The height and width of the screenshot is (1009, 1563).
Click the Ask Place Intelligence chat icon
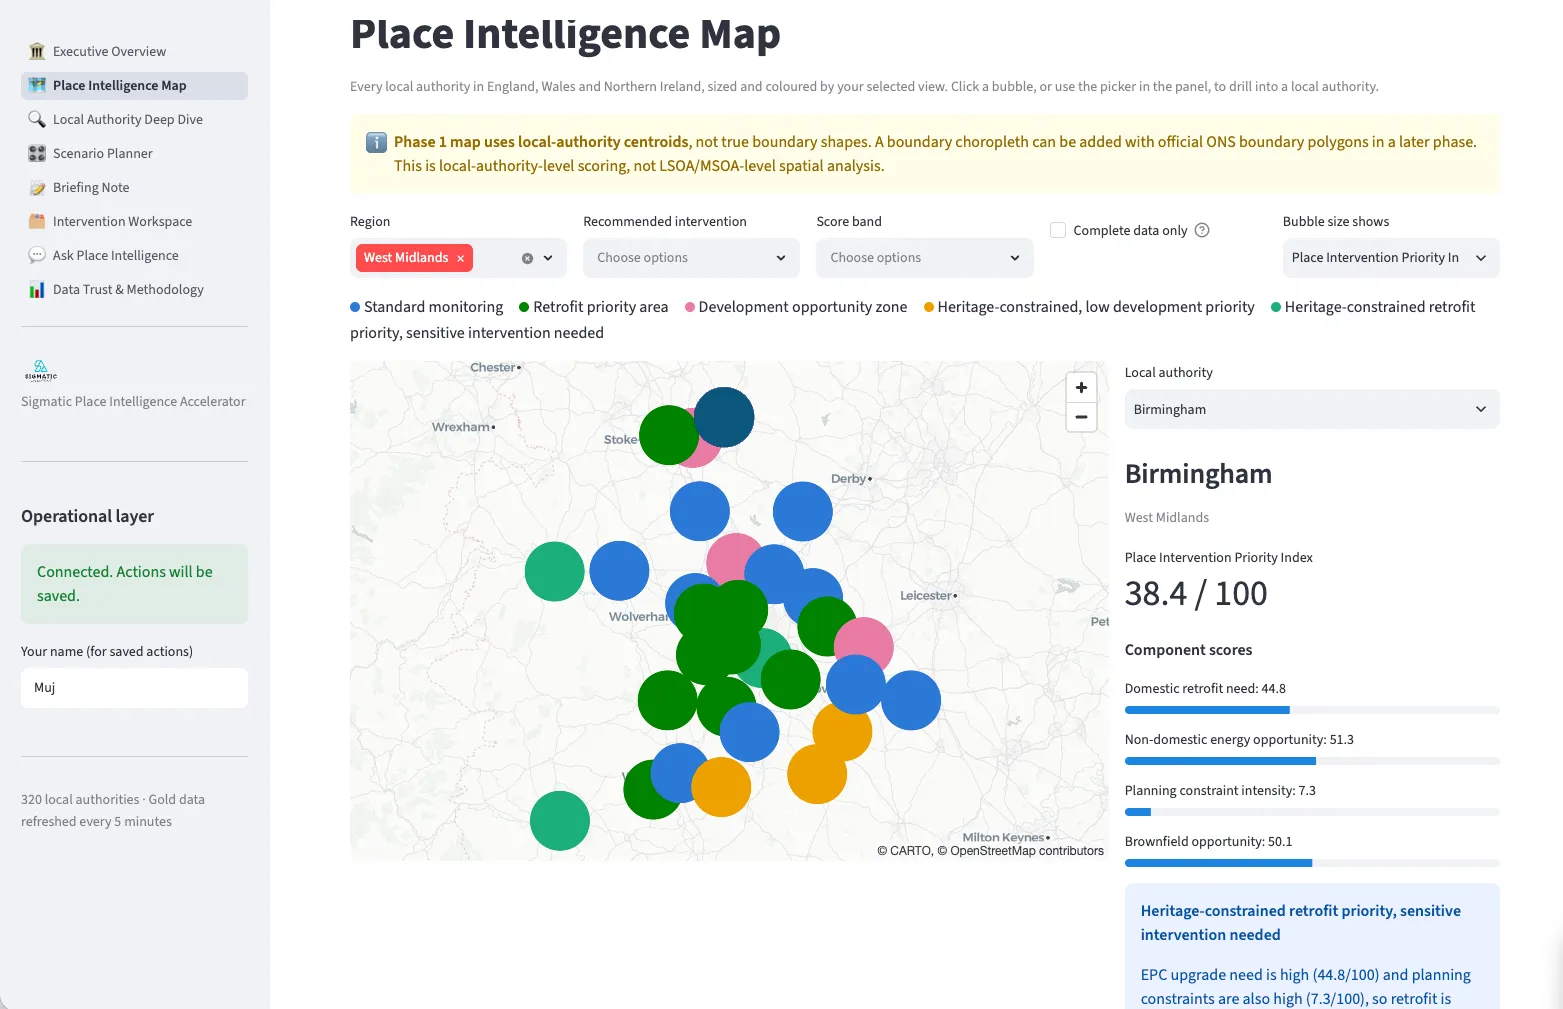pos(37,255)
